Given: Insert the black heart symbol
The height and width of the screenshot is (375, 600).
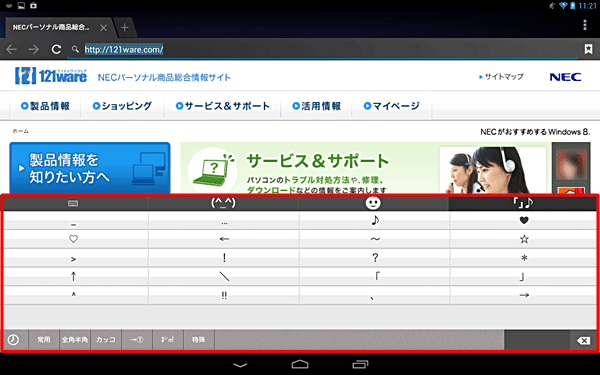Looking at the screenshot, I should (524, 220).
